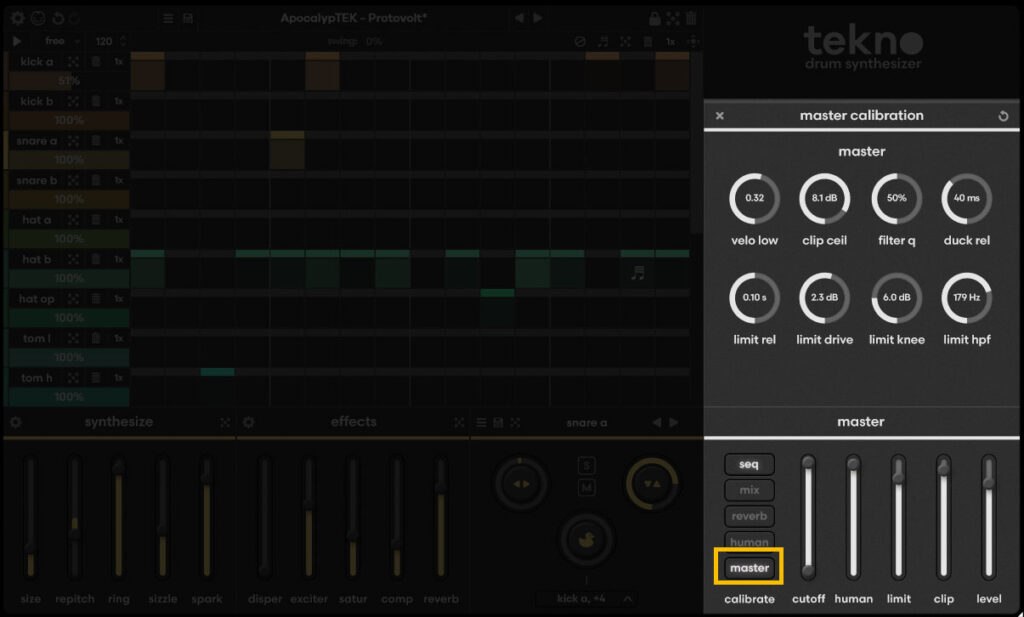This screenshot has height=617, width=1024.
Task: Click the mix calibrate button
Action: click(x=749, y=490)
